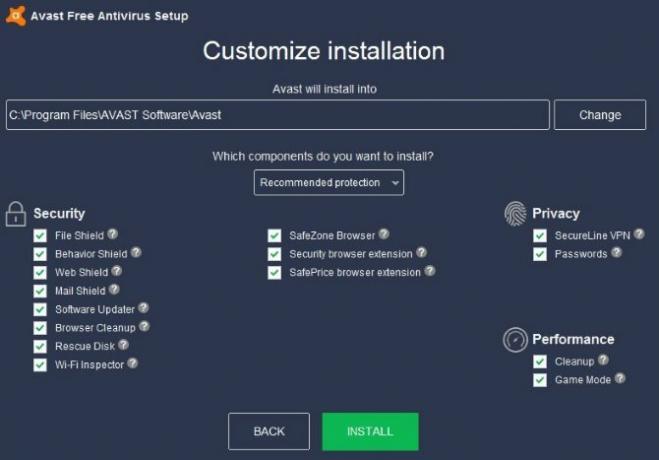Click the Performance section heading
This screenshot has height=460, width=659.
573,339
